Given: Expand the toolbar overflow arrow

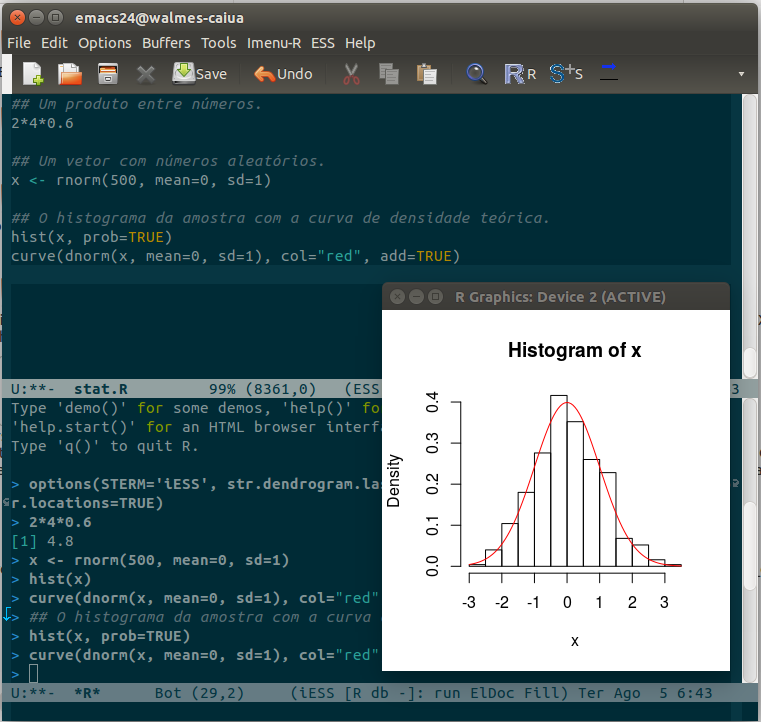Looking at the screenshot, I should [x=741, y=74].
